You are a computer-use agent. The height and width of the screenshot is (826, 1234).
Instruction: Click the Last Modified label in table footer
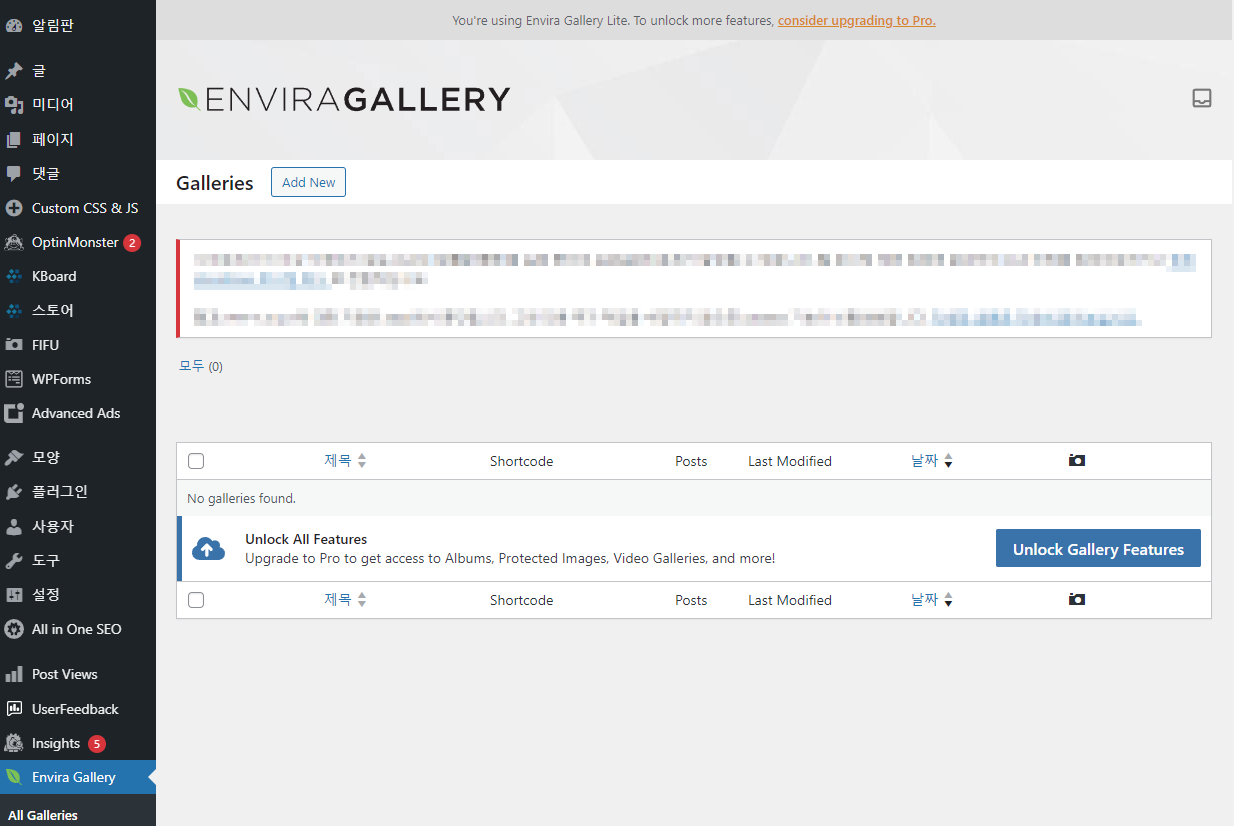point(790,600)
